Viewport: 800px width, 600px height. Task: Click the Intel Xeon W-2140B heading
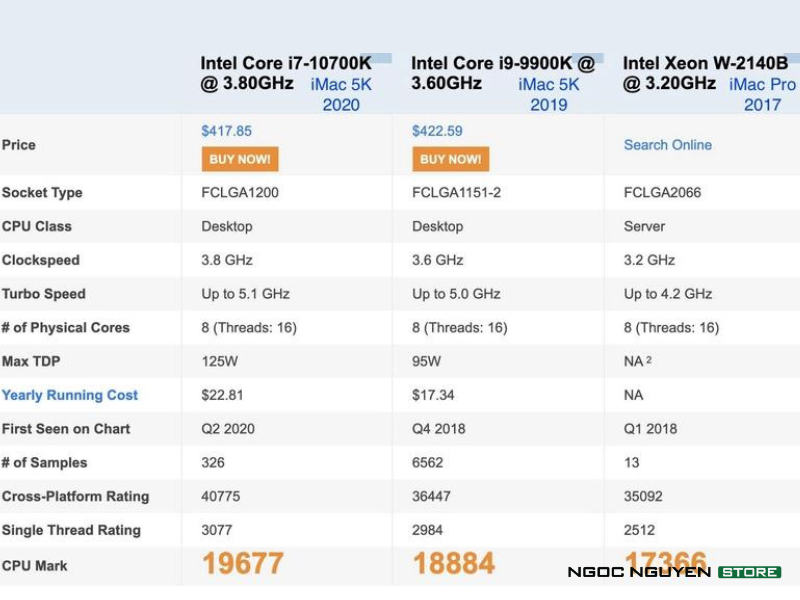(x=705, y=64)
